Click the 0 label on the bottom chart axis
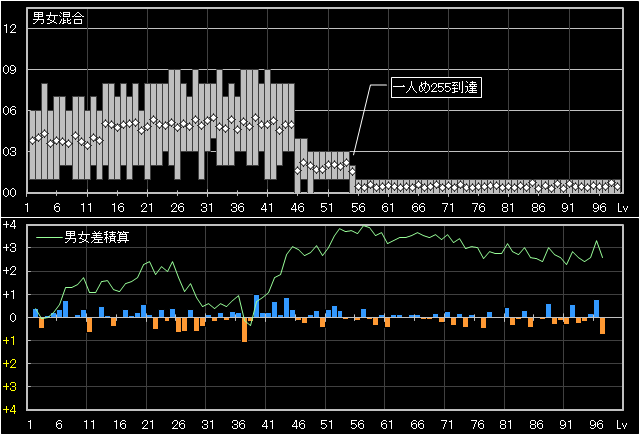Image resolution: width=640 pixels, height=435 pixels. [x=13, y=317]
